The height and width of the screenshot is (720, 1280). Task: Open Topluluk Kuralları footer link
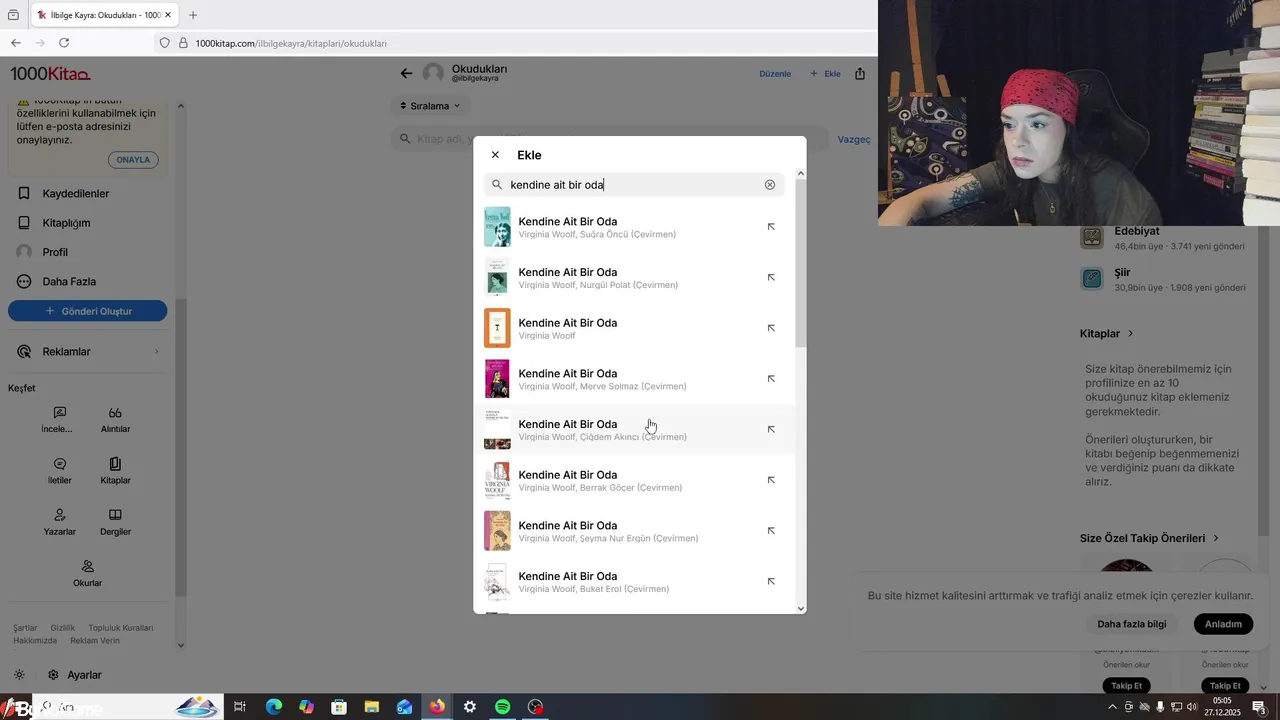click(121, 628)
